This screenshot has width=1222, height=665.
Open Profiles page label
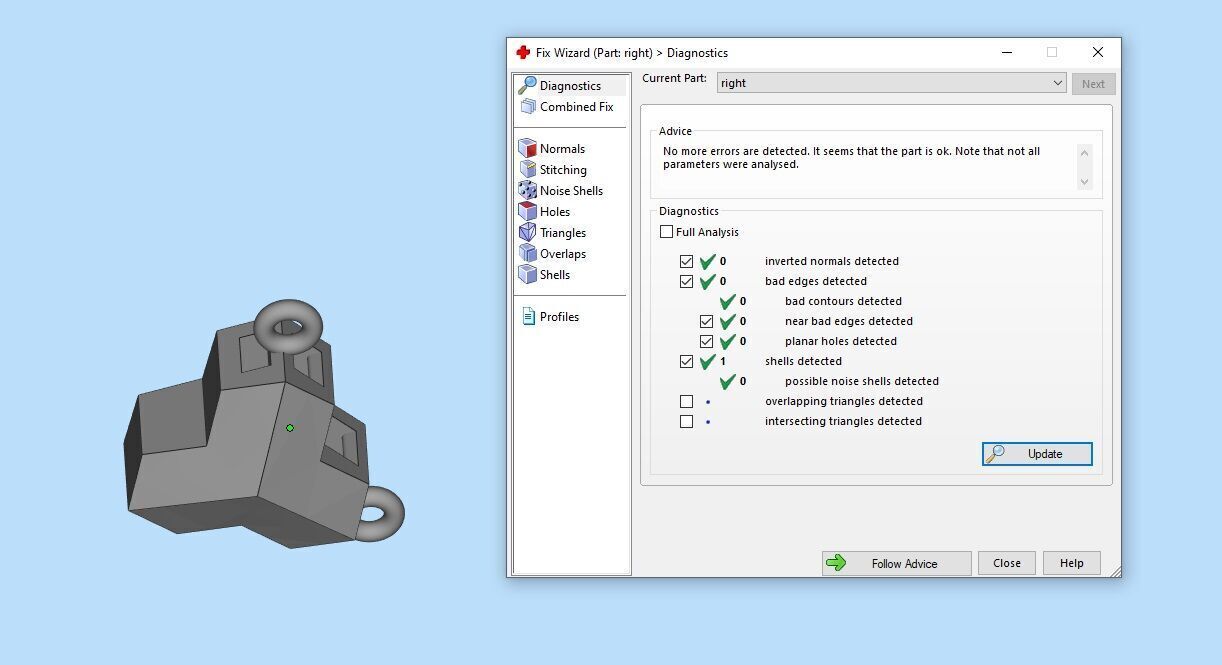click(559, 317)
